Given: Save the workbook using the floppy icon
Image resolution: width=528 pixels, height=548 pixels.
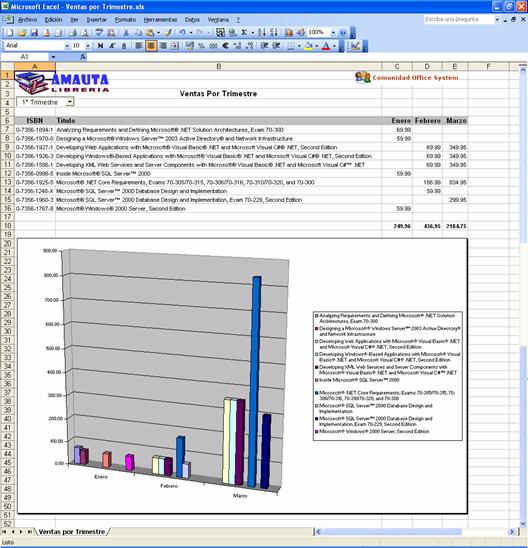Looking at the screenshot, I should pyautogui.click(x=34, y=33).
